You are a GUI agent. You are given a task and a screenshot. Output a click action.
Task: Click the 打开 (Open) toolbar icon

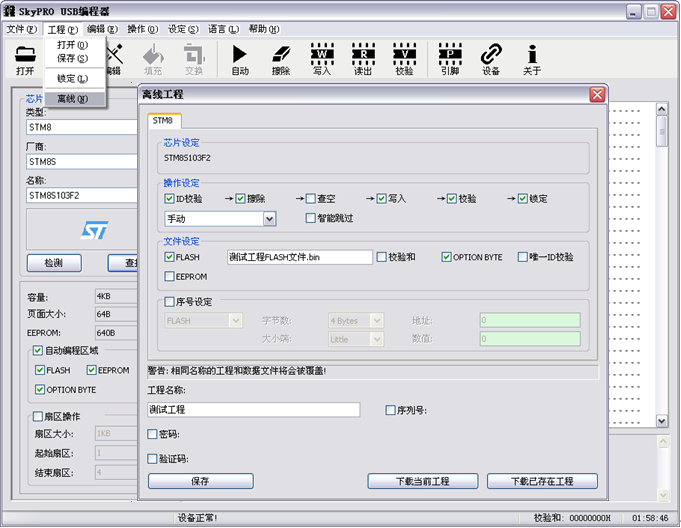point(25,59)
